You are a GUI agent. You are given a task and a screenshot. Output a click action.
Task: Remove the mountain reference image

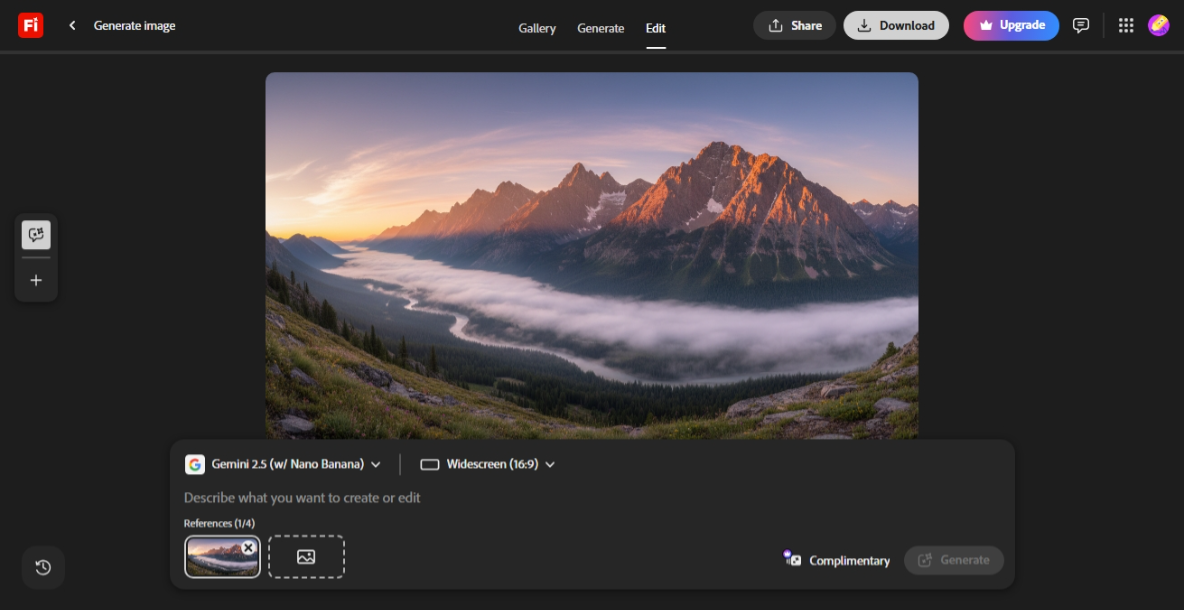pyautogui.click(x=248, y=547)
